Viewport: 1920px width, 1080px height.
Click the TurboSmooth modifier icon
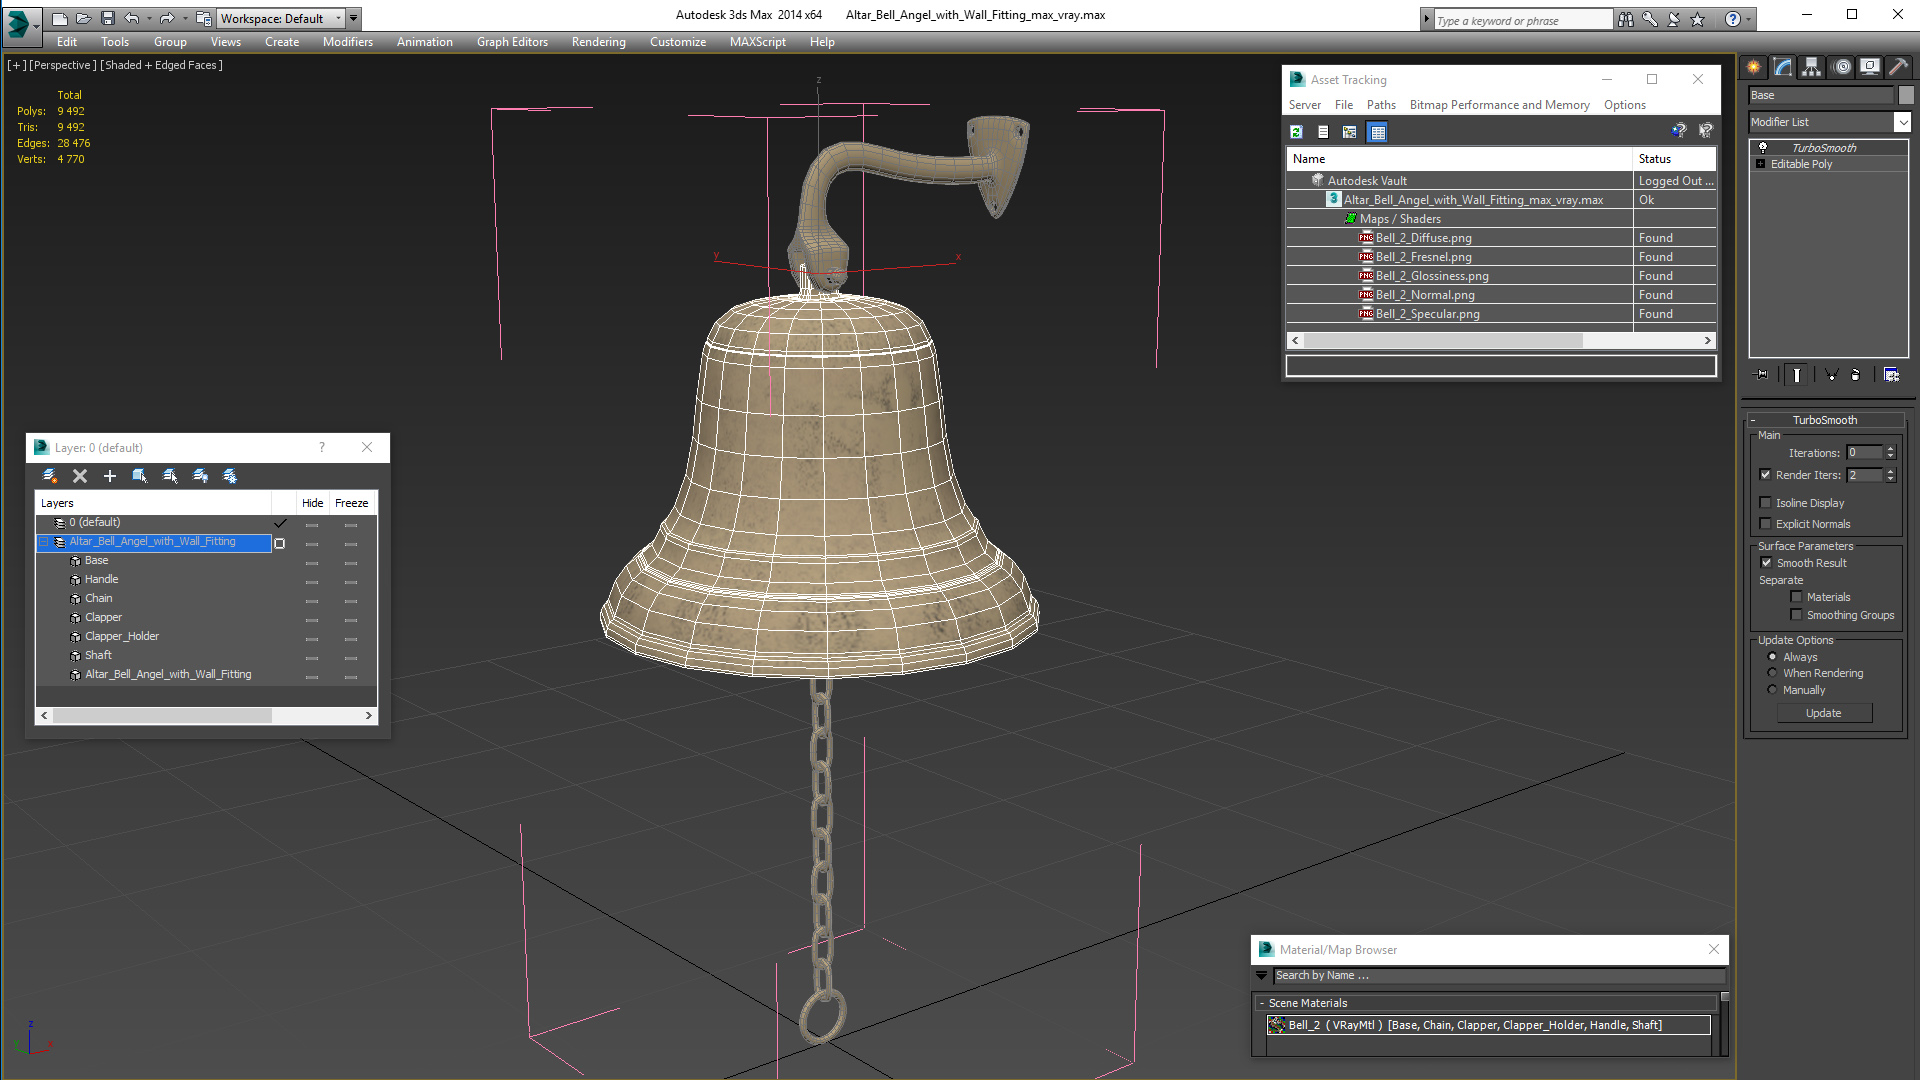tap(1762, 146)
